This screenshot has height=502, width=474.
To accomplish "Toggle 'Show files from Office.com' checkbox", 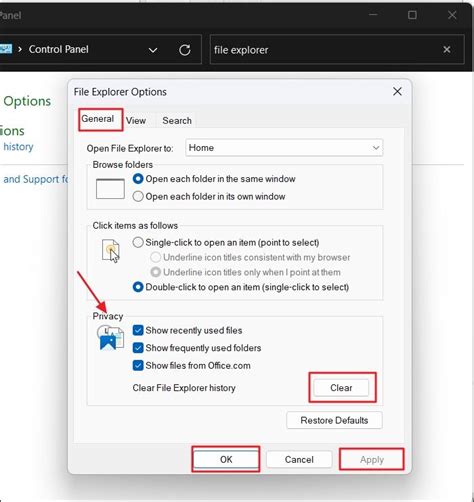I will (x=138, y=366).
